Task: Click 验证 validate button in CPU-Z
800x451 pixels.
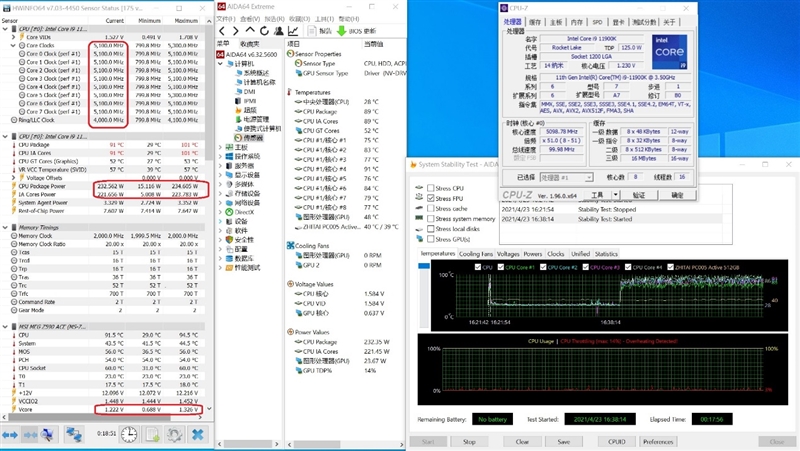Action: point(639,195)
